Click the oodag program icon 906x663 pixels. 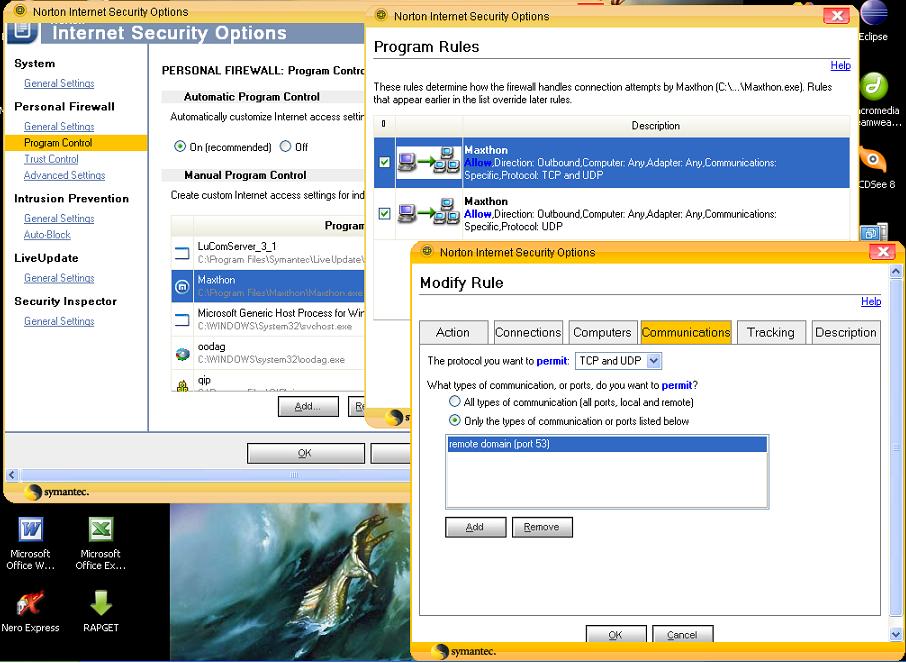(183, 353)
